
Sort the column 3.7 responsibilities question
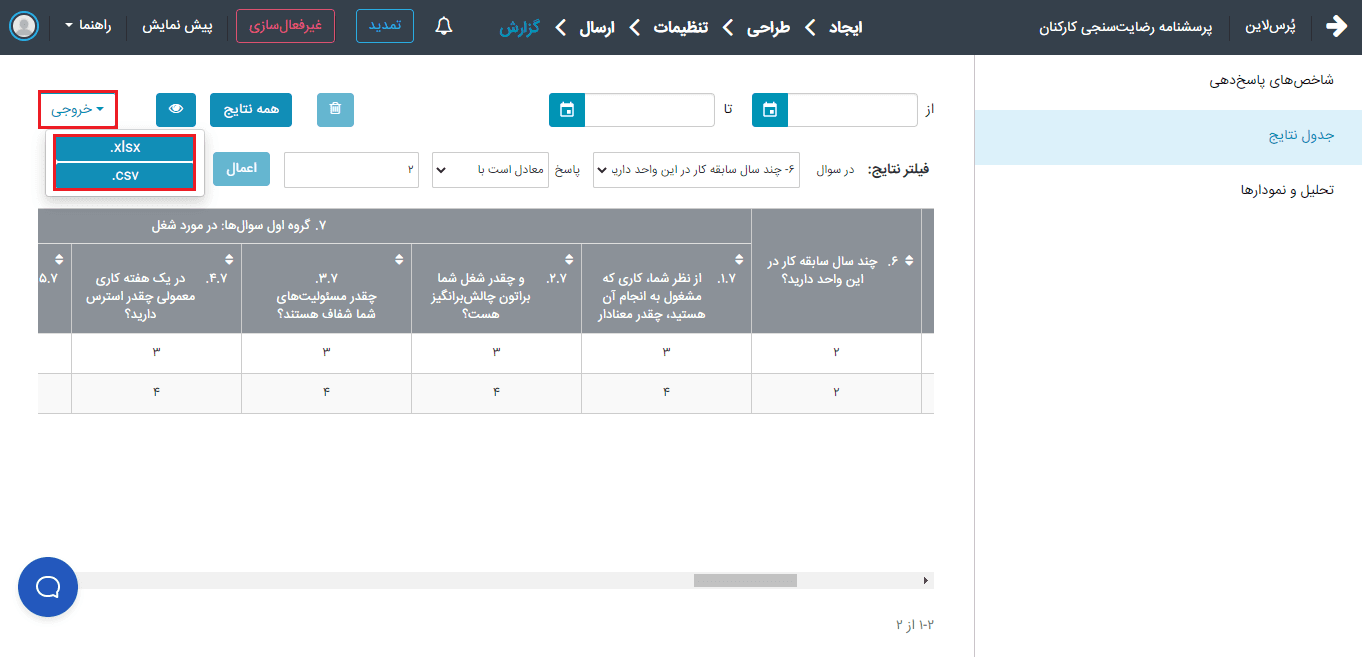point(399,260)
